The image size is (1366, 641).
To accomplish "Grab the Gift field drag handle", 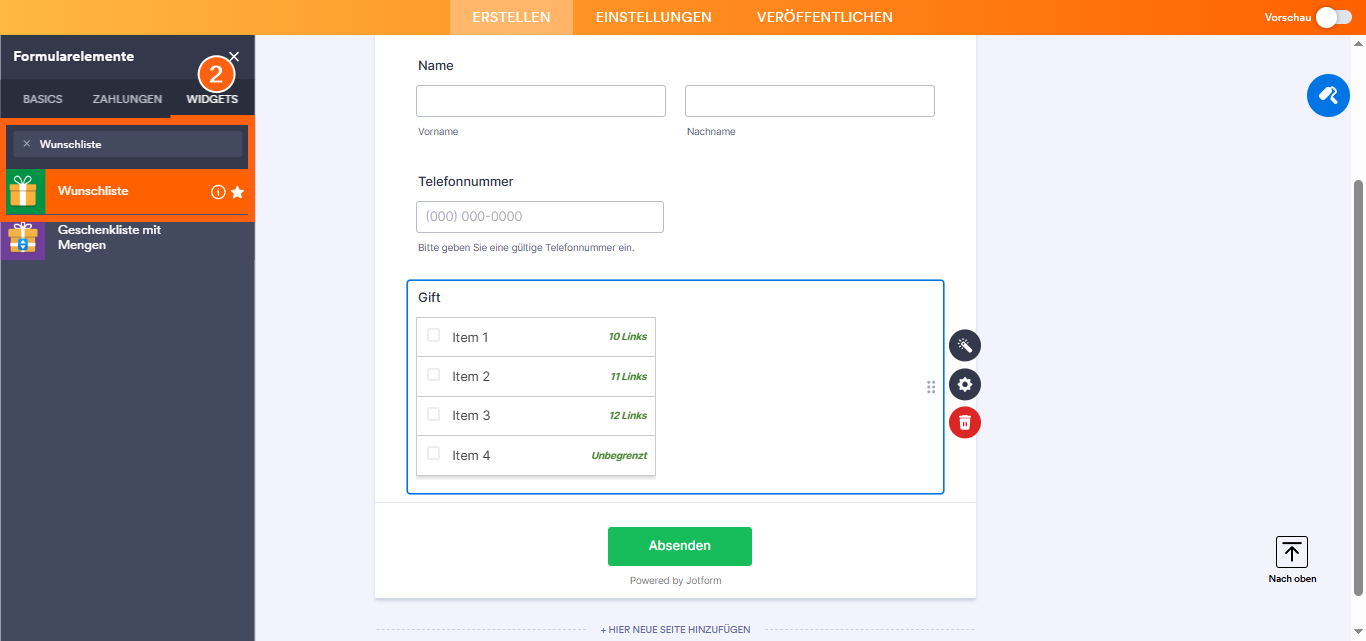I will [x=931, y=387].
